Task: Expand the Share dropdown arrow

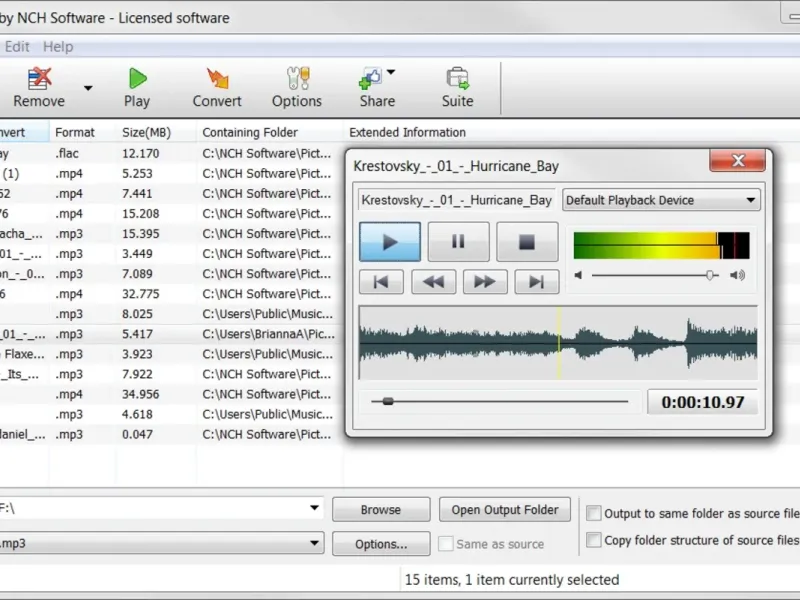Action: [x=391, y=72]
